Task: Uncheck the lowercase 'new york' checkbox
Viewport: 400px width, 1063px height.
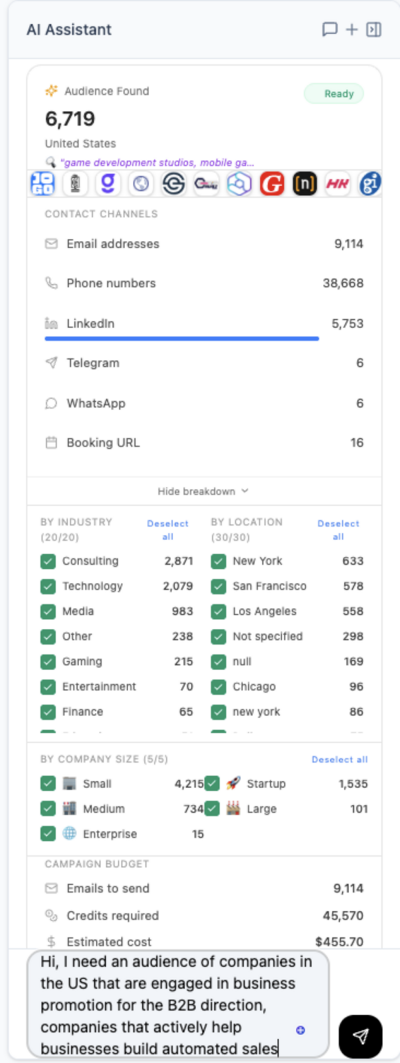Action: coord(218,711)
